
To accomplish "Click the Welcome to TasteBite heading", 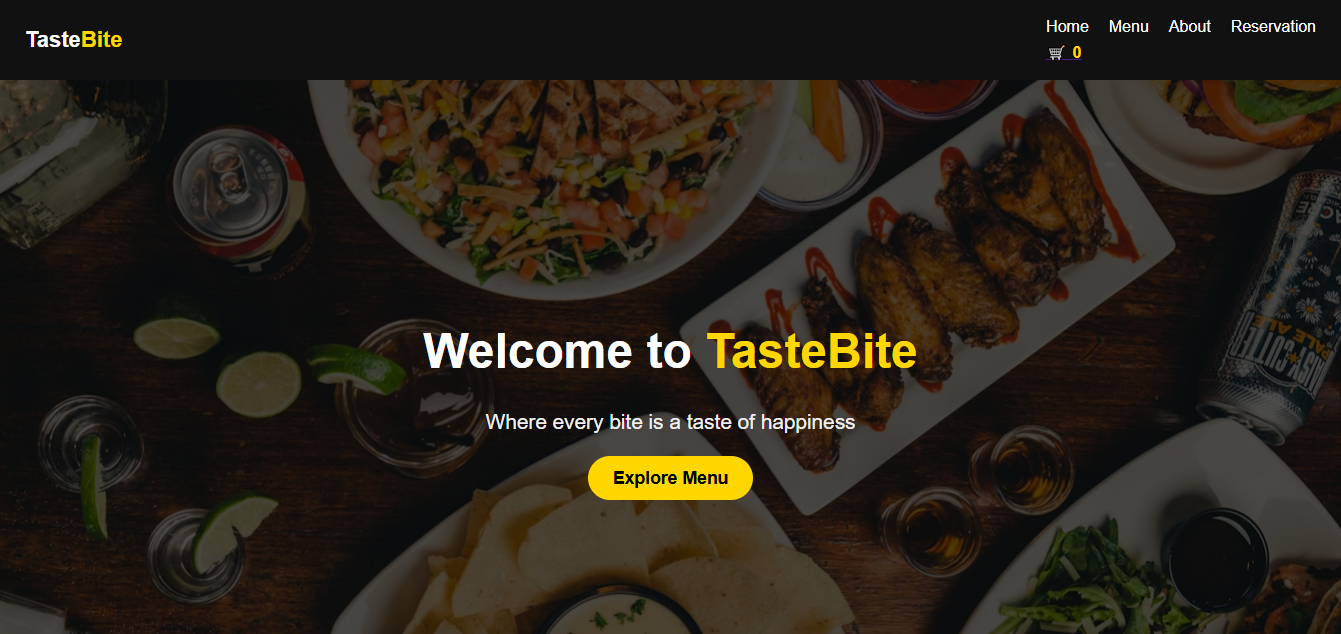I will (x=670, y=352).
